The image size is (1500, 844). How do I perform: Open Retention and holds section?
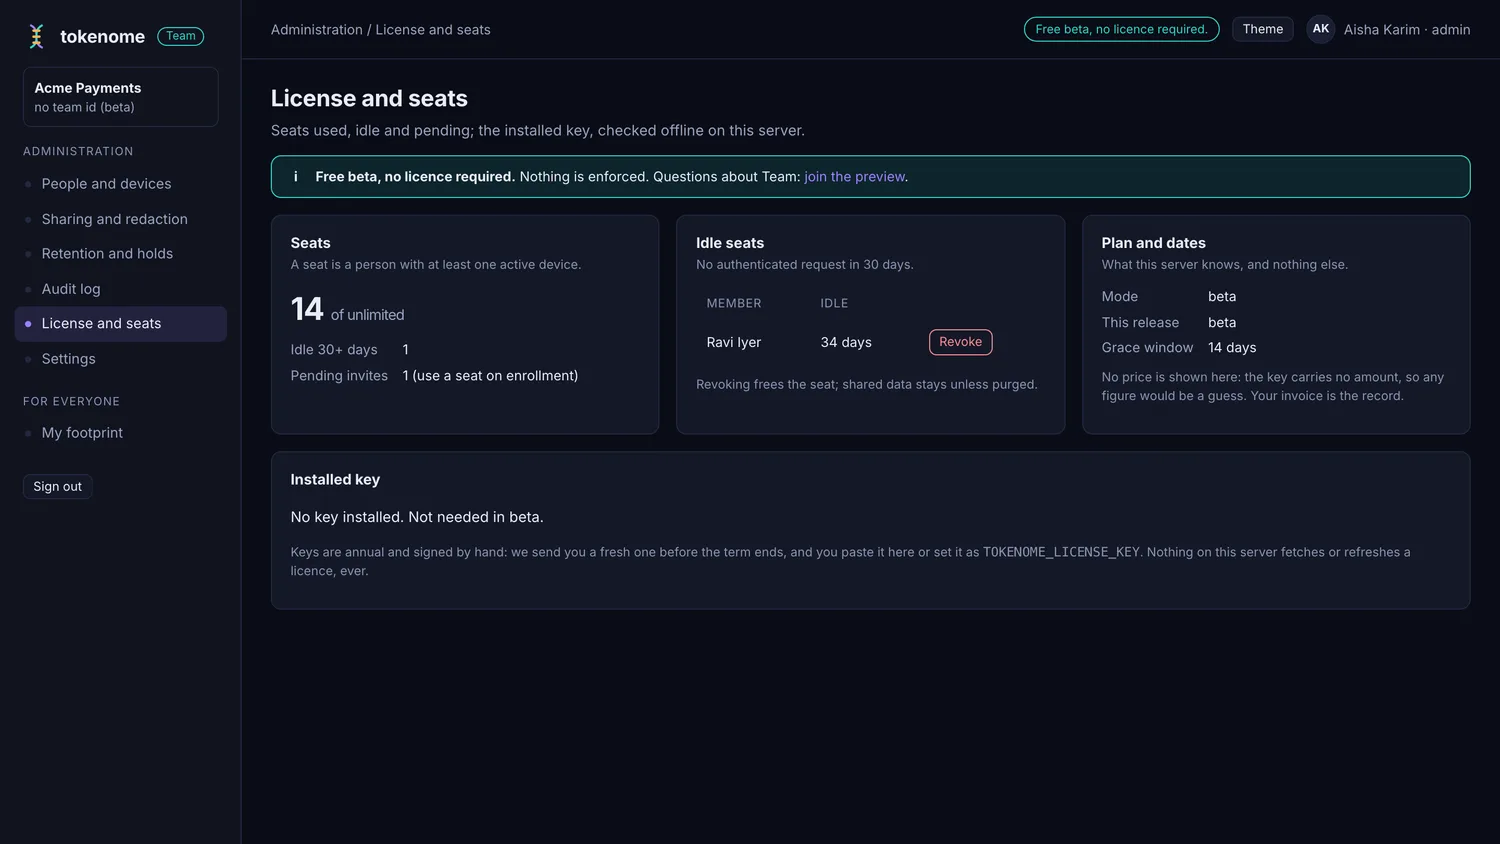tap(120, 254)
